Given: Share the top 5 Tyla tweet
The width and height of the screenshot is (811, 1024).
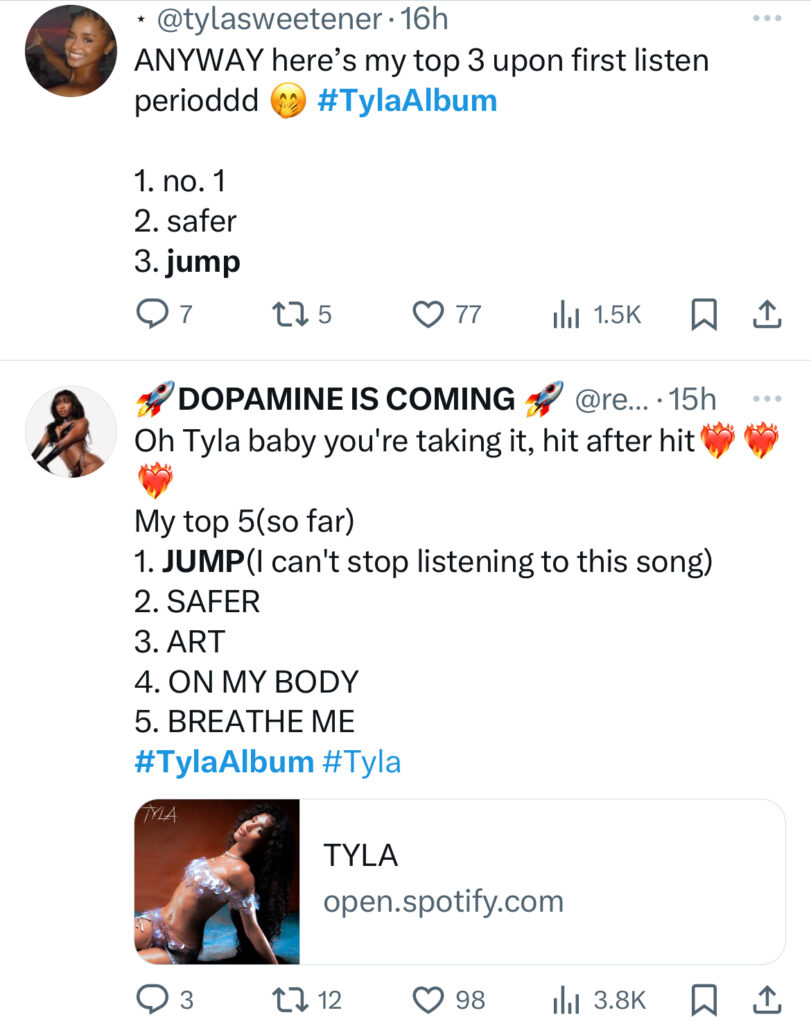Looking at the screenshot, I should (x=767, y=999).
